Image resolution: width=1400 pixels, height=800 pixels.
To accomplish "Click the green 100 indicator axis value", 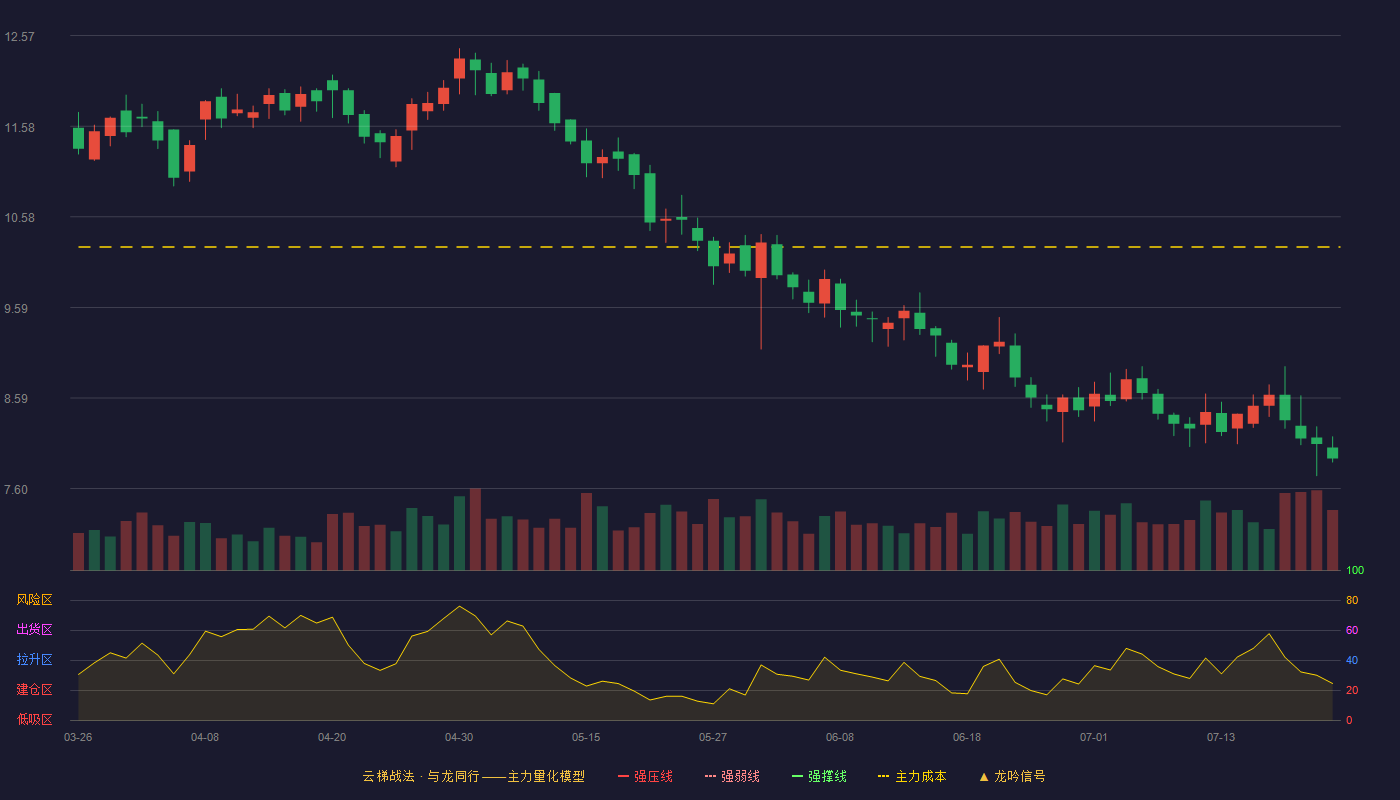I will [x=1355, y=571].
